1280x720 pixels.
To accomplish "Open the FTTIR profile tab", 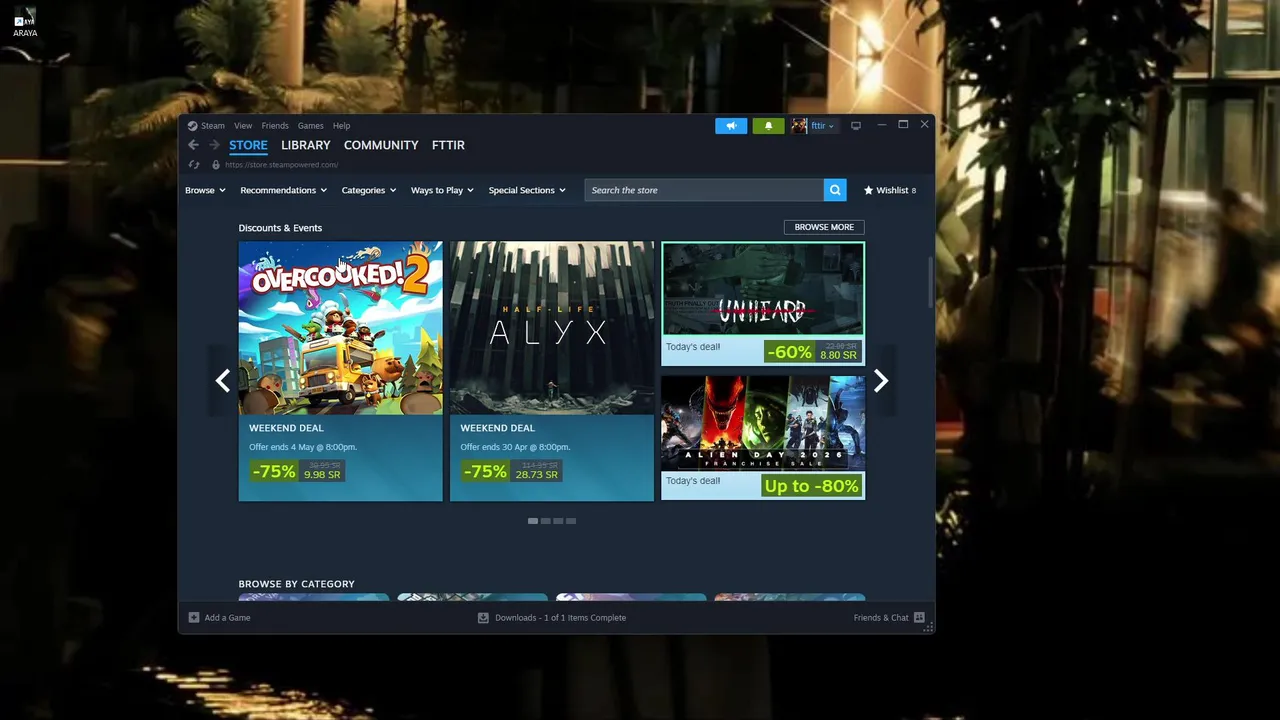I will (448, 145).
